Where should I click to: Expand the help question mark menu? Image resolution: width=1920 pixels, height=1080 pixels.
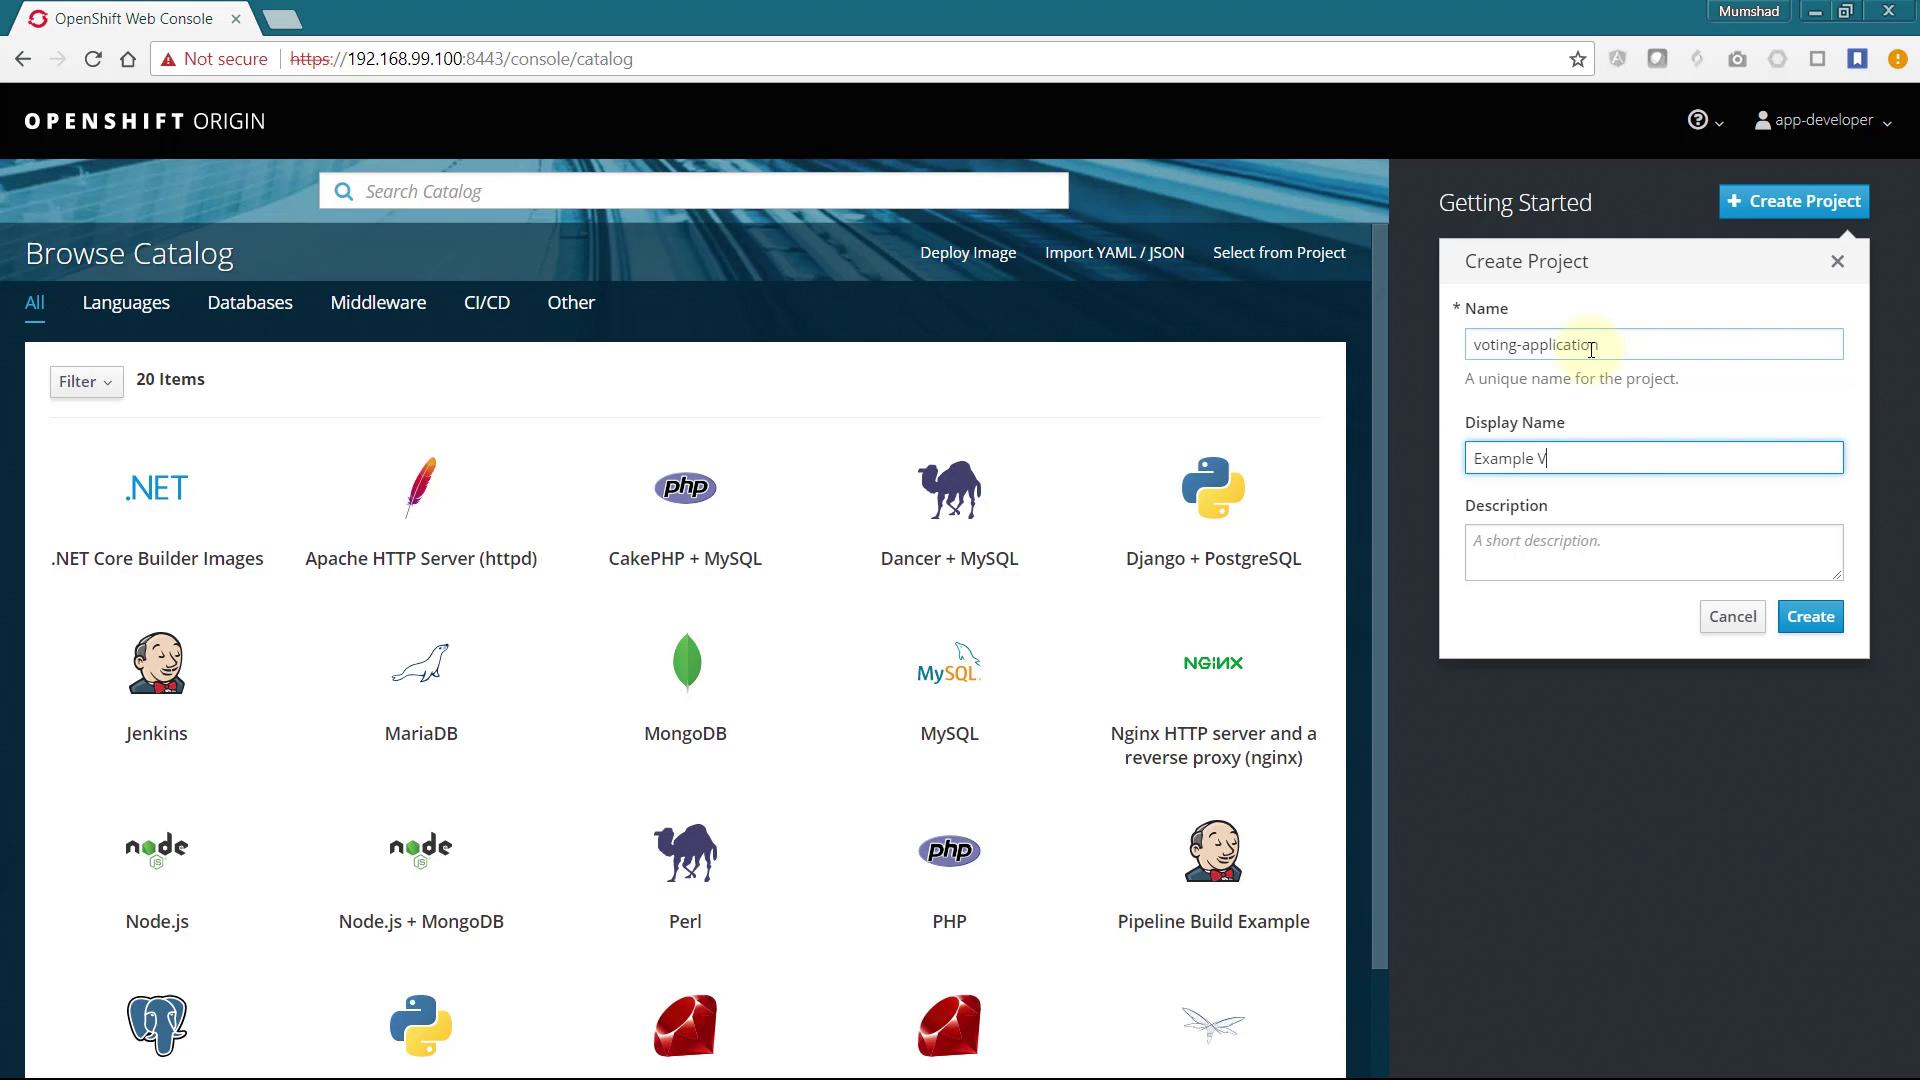point(1705,121)
